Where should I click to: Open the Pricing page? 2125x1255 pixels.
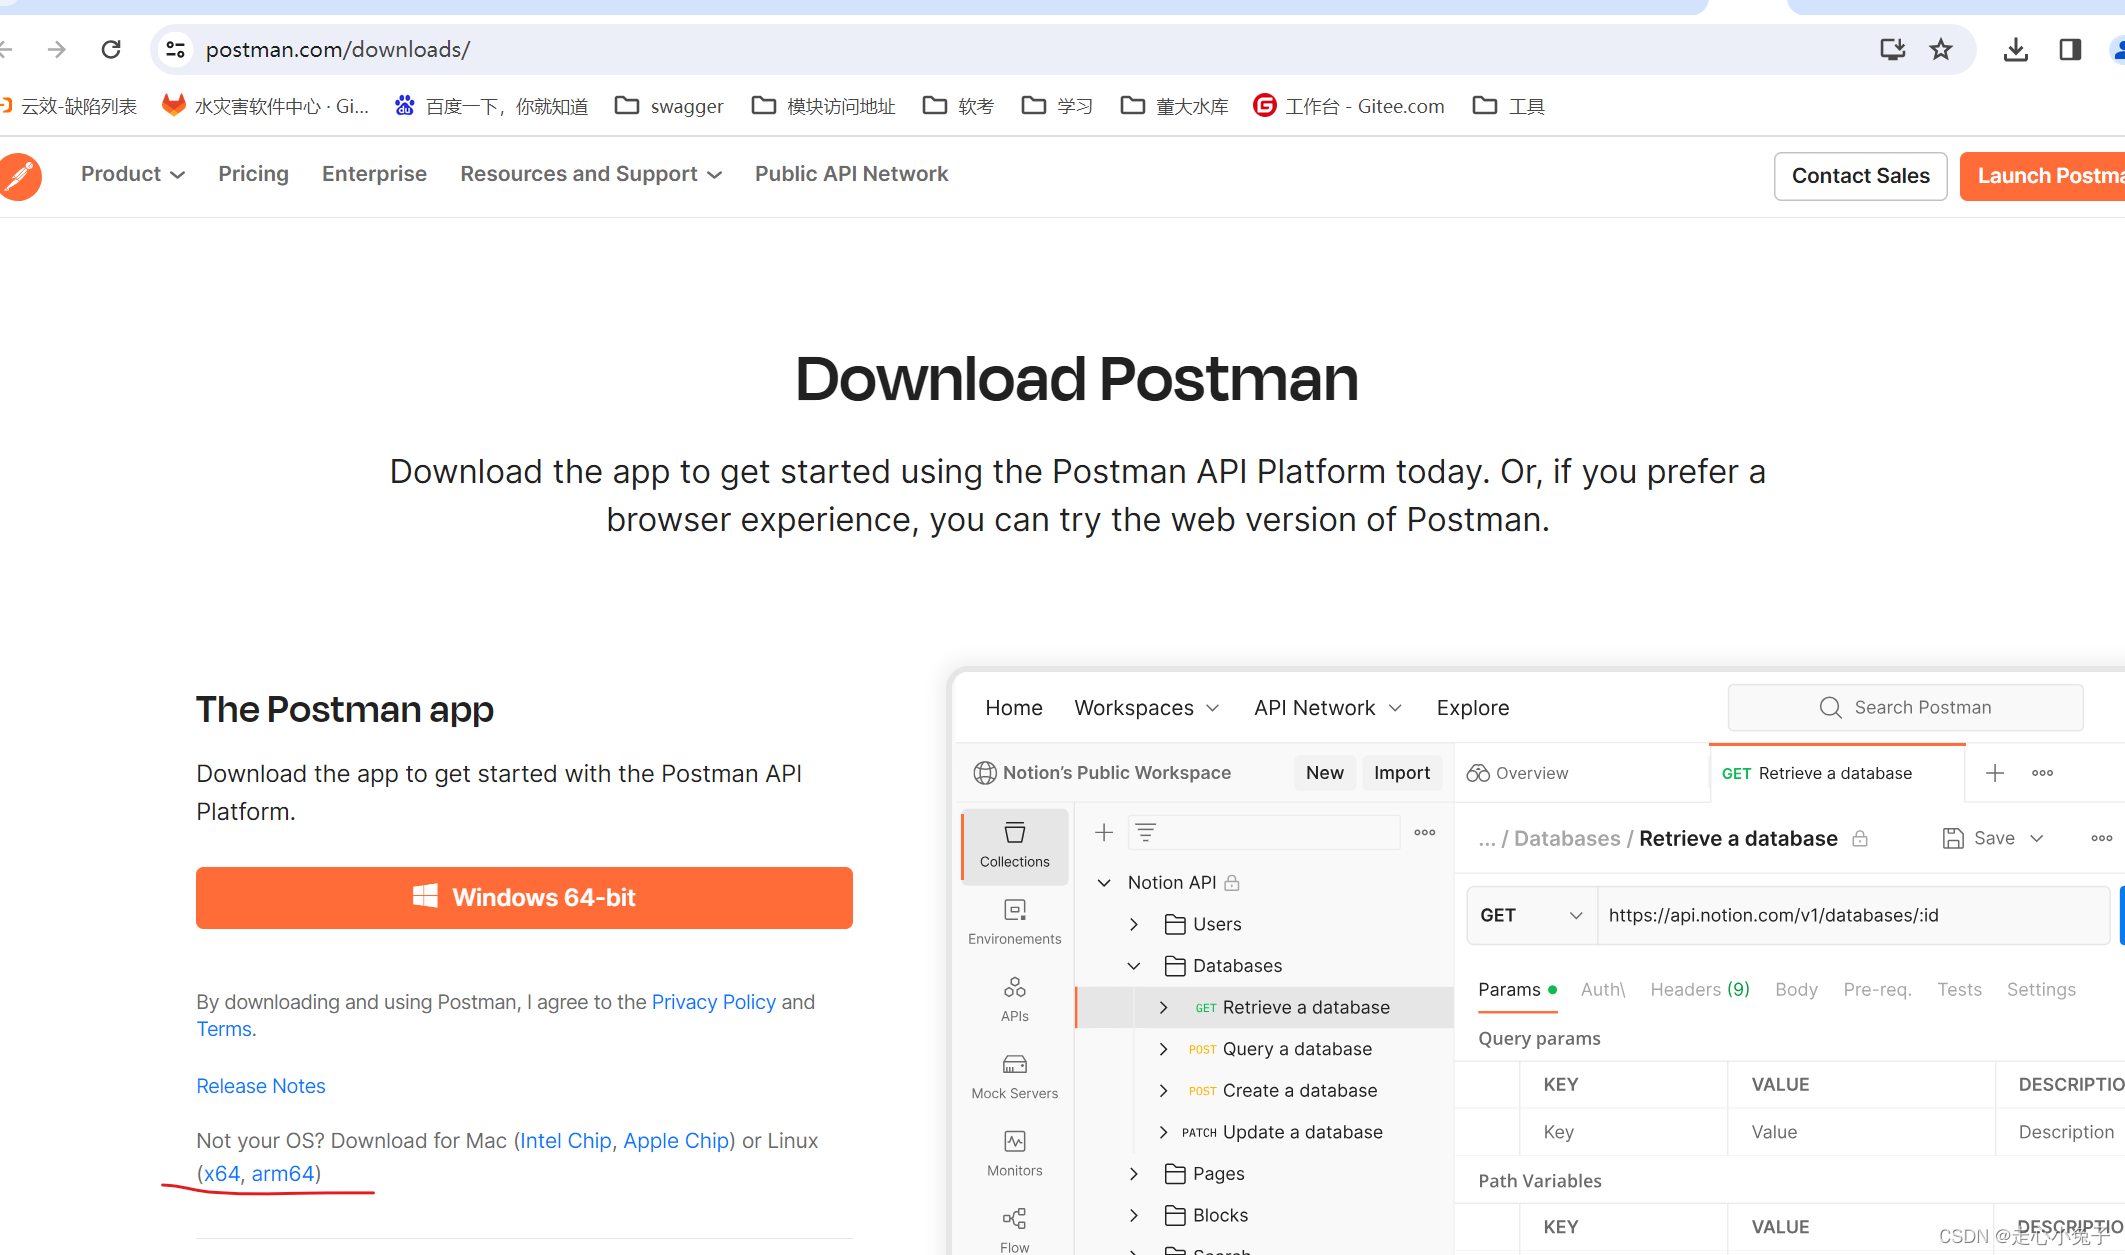point(253,174)
